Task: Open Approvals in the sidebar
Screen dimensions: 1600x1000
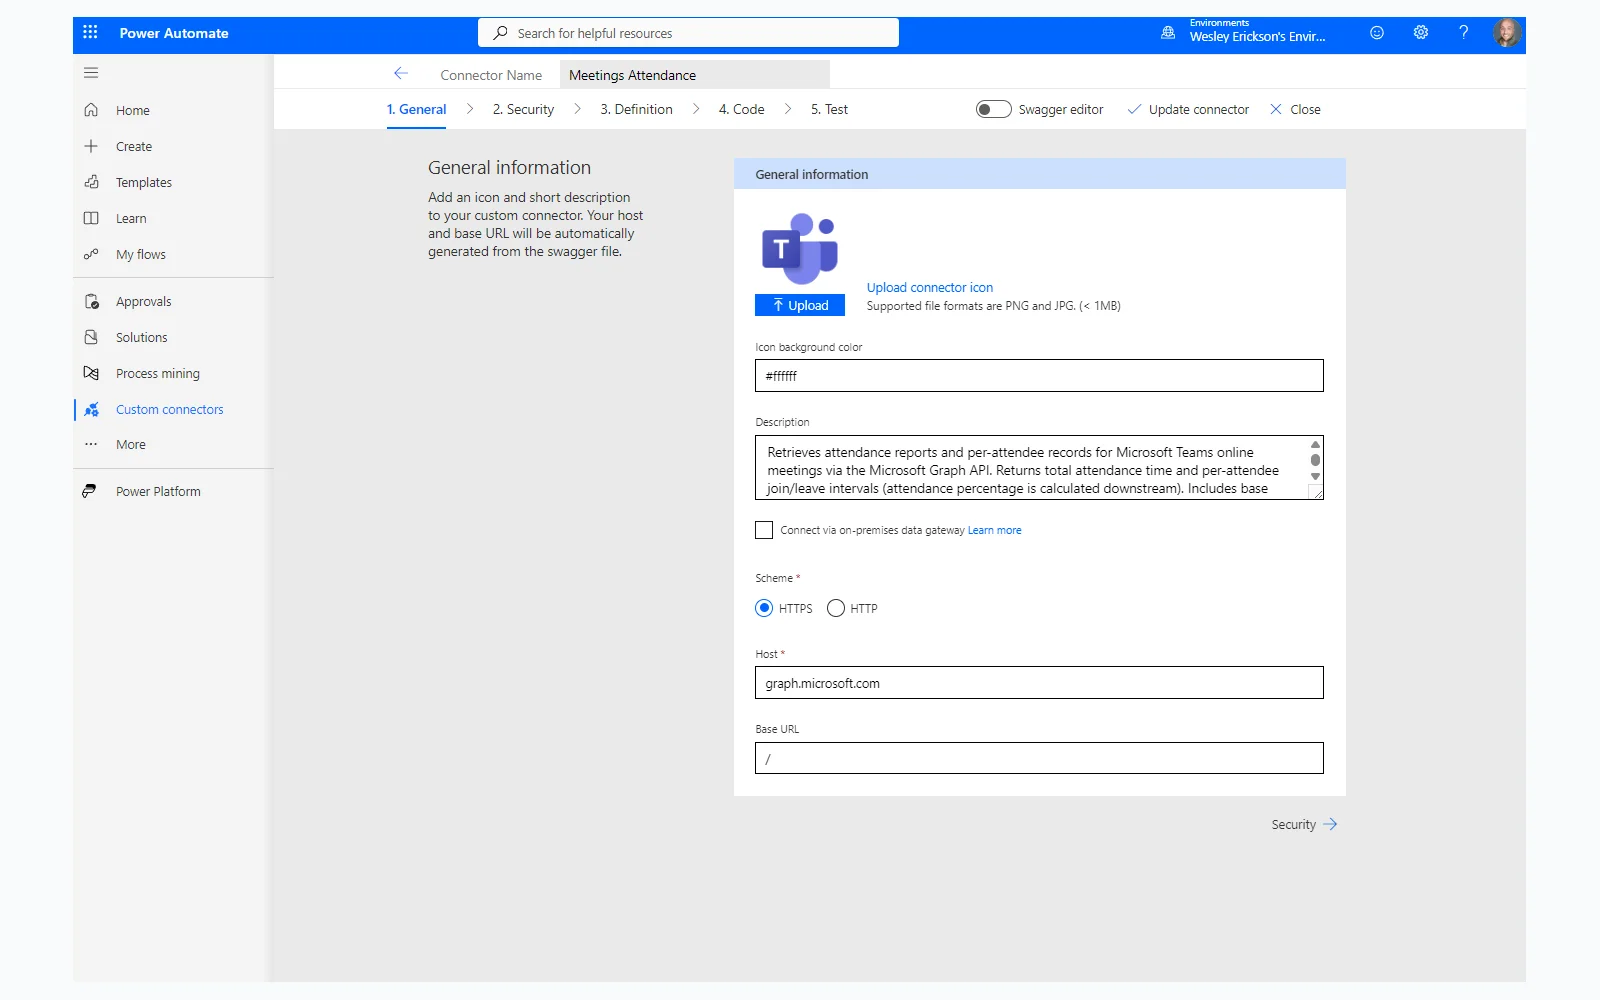Action: pyautogui.click(x=144, y=301)
